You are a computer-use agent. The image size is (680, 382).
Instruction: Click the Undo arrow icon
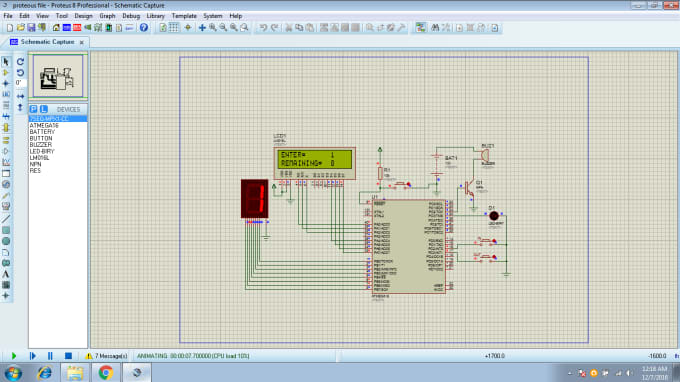[x=263, y=28]
